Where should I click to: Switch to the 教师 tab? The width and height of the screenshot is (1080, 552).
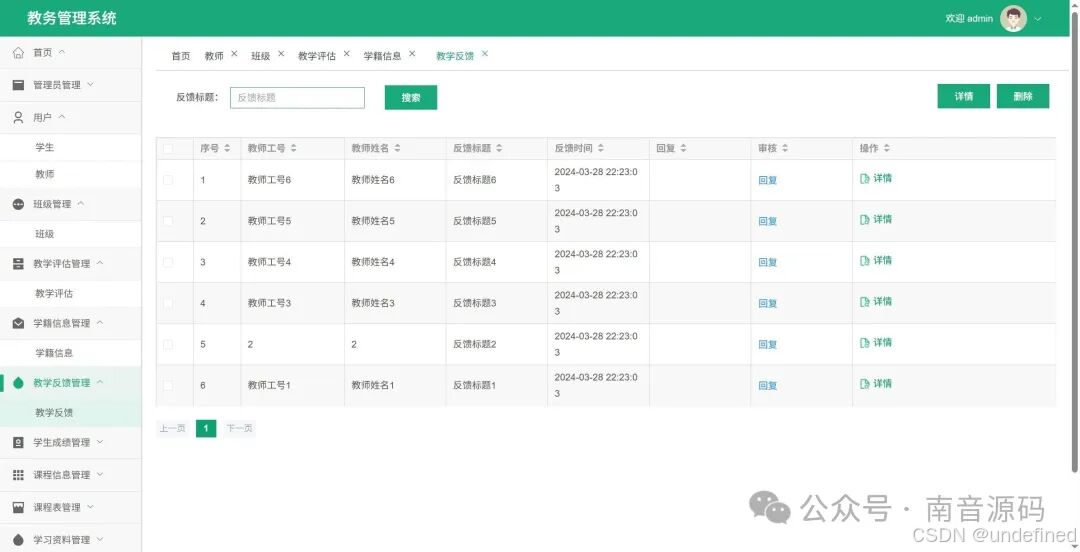point(214,56)
